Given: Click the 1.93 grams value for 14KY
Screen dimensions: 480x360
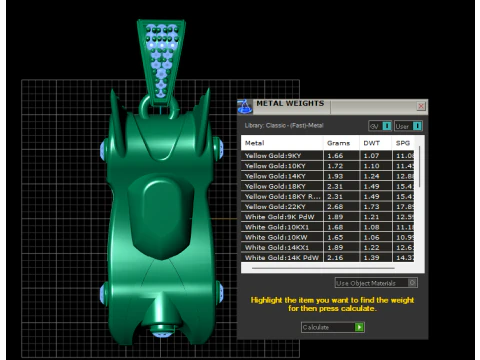Looking at the screenshot, I should click(335, 176).
